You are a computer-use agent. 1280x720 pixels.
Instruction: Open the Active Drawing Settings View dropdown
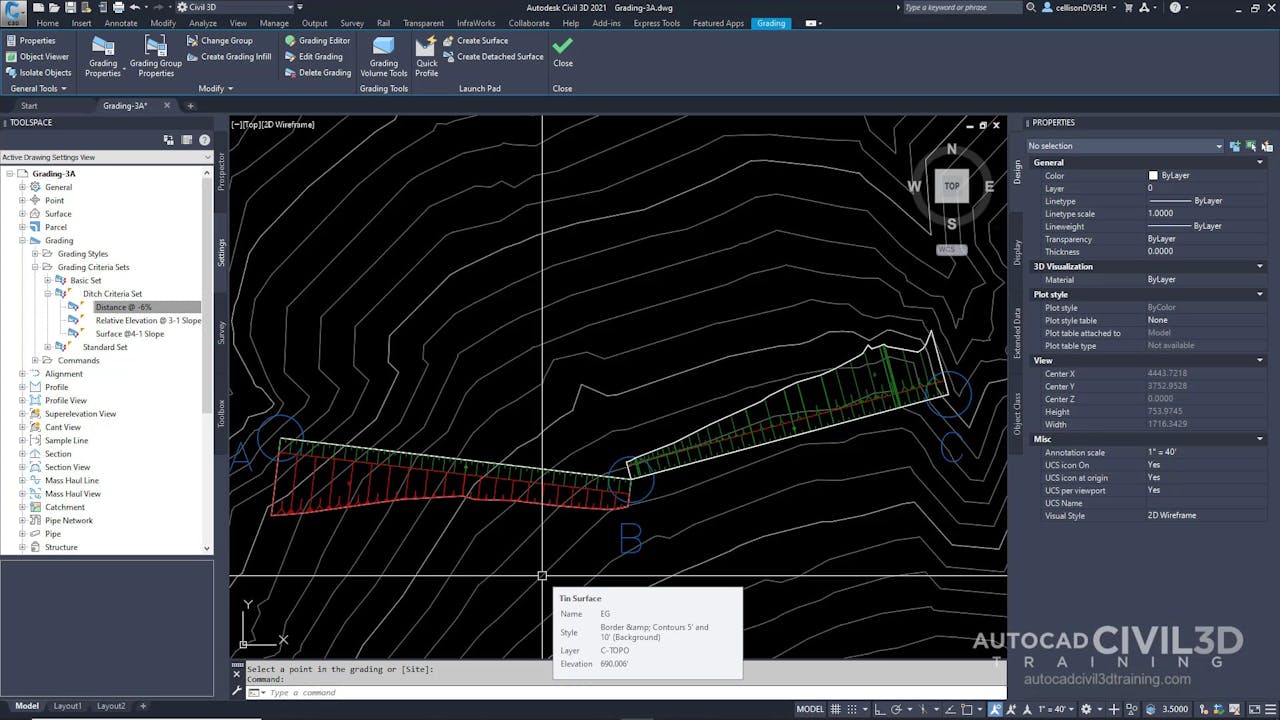click(207, 157)
